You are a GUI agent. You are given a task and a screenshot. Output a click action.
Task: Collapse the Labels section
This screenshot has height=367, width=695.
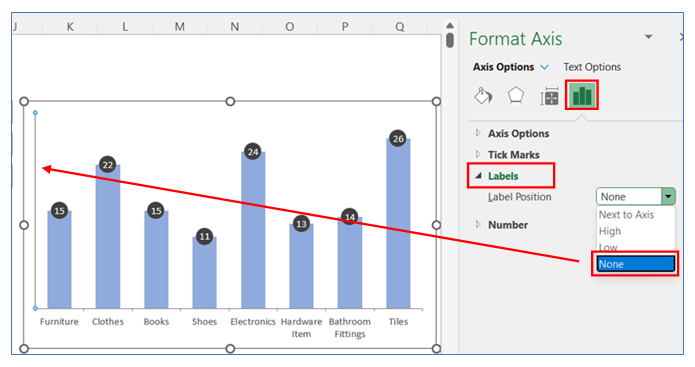pos(497,176)
